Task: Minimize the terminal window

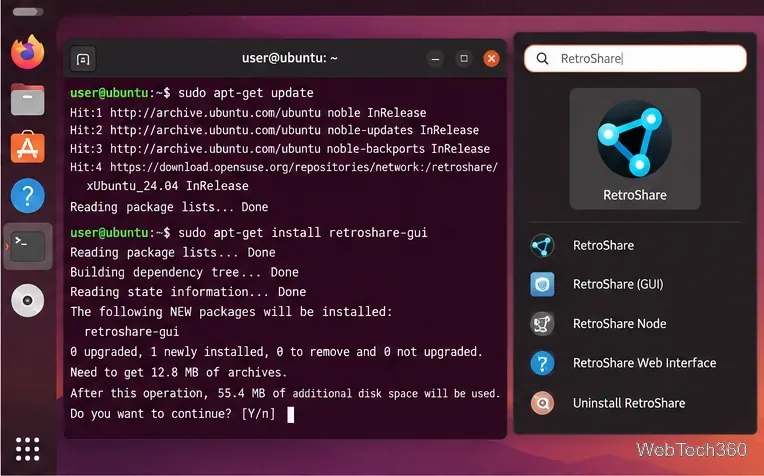Action: (435, 59)
